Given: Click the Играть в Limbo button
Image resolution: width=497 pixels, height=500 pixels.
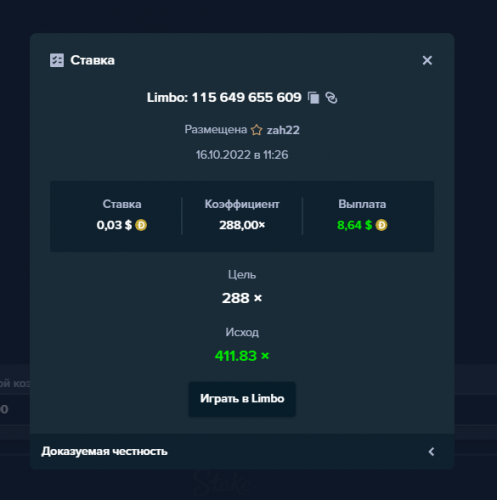Looking at the screenshot, I should pos(242,399).
